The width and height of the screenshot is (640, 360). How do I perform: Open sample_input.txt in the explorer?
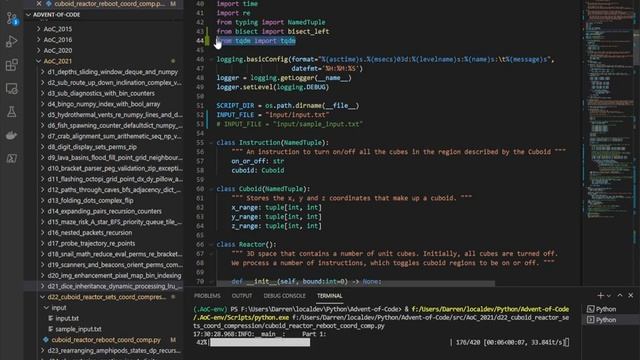[x=78, y=329]
